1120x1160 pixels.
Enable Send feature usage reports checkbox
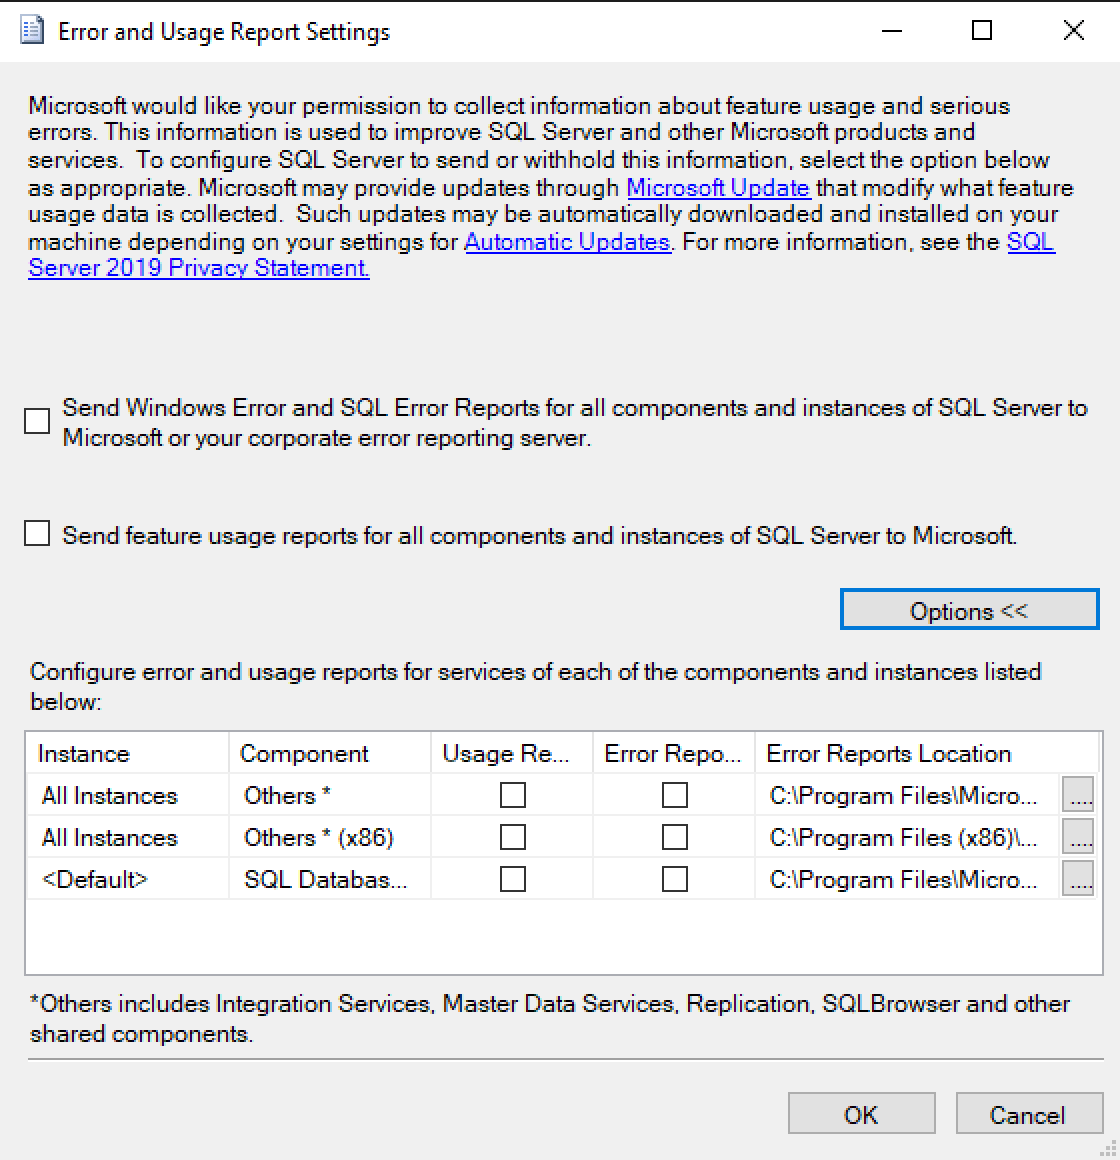pyautogui.click(x=37, y=534)
